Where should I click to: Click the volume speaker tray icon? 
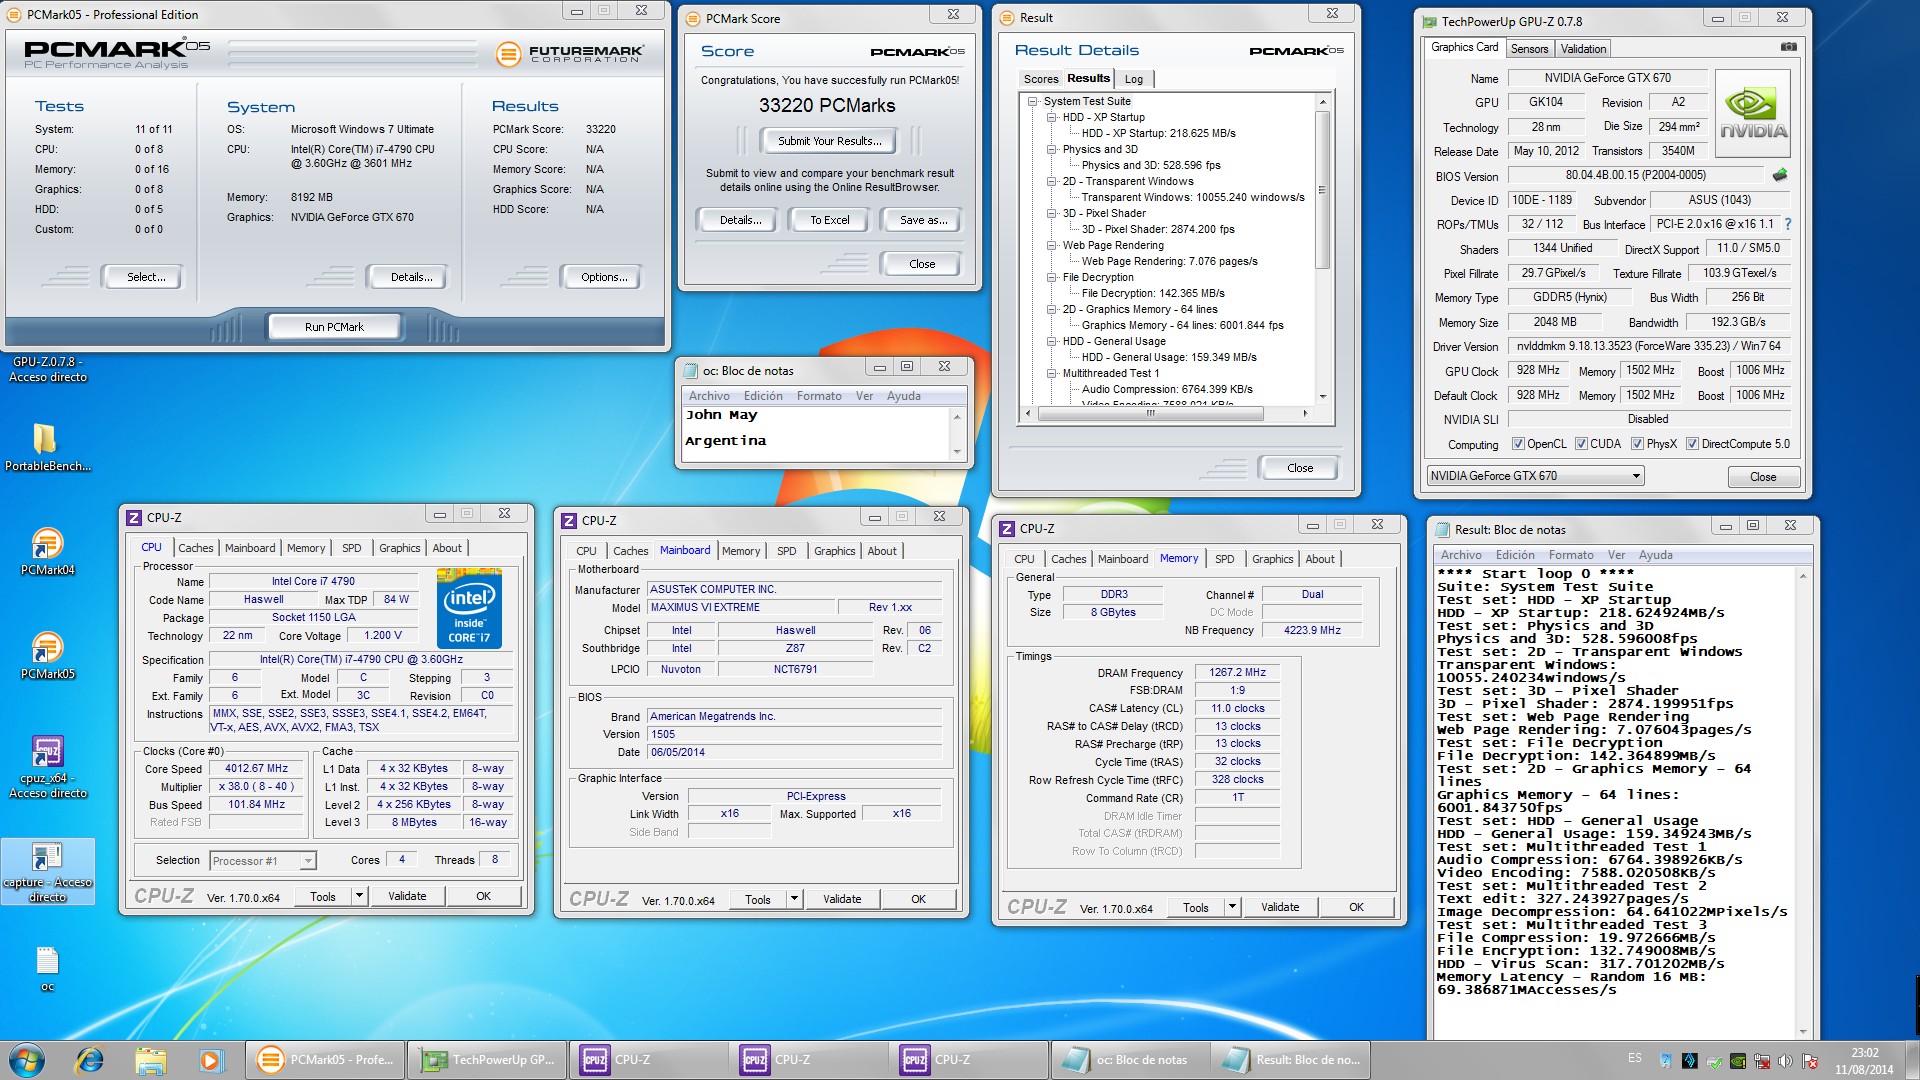(x=1786, y=1061)
